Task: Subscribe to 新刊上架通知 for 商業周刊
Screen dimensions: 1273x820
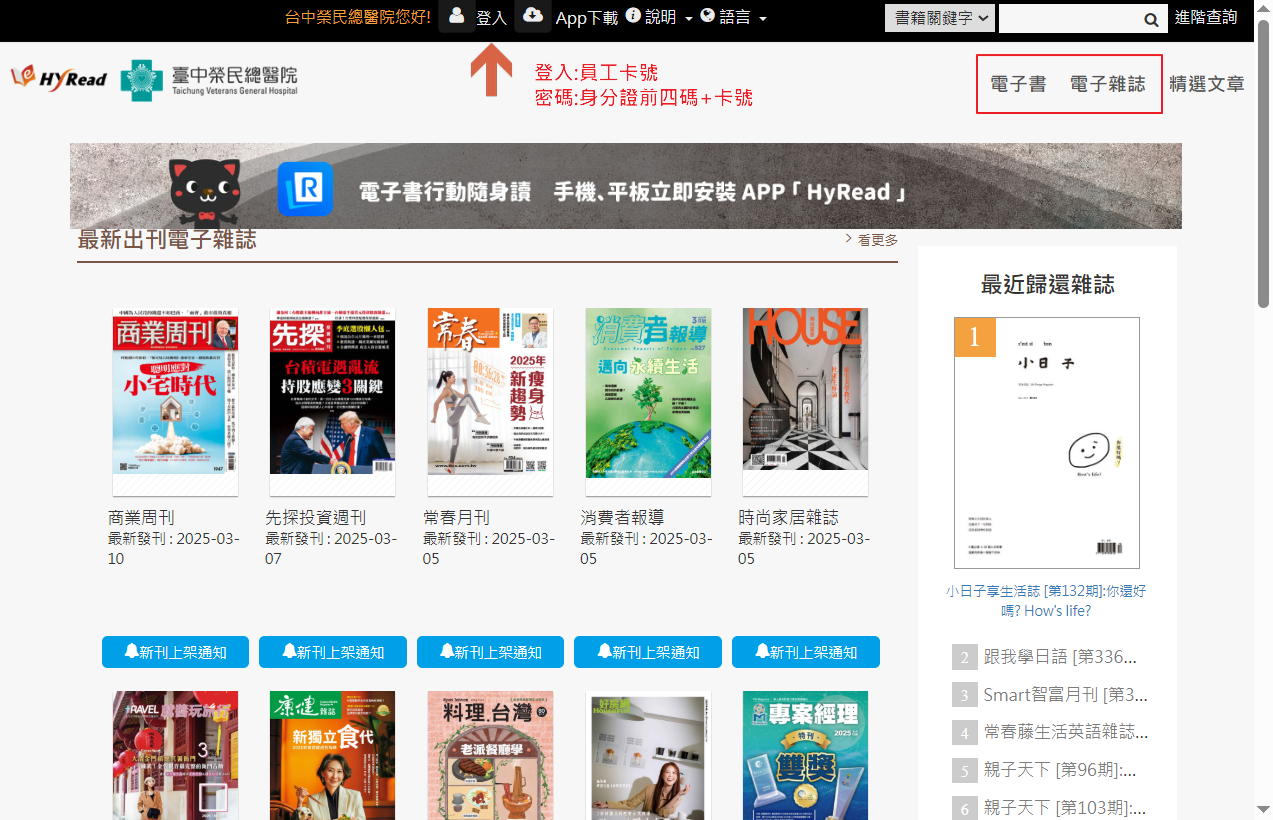Action: pos(176,652)
